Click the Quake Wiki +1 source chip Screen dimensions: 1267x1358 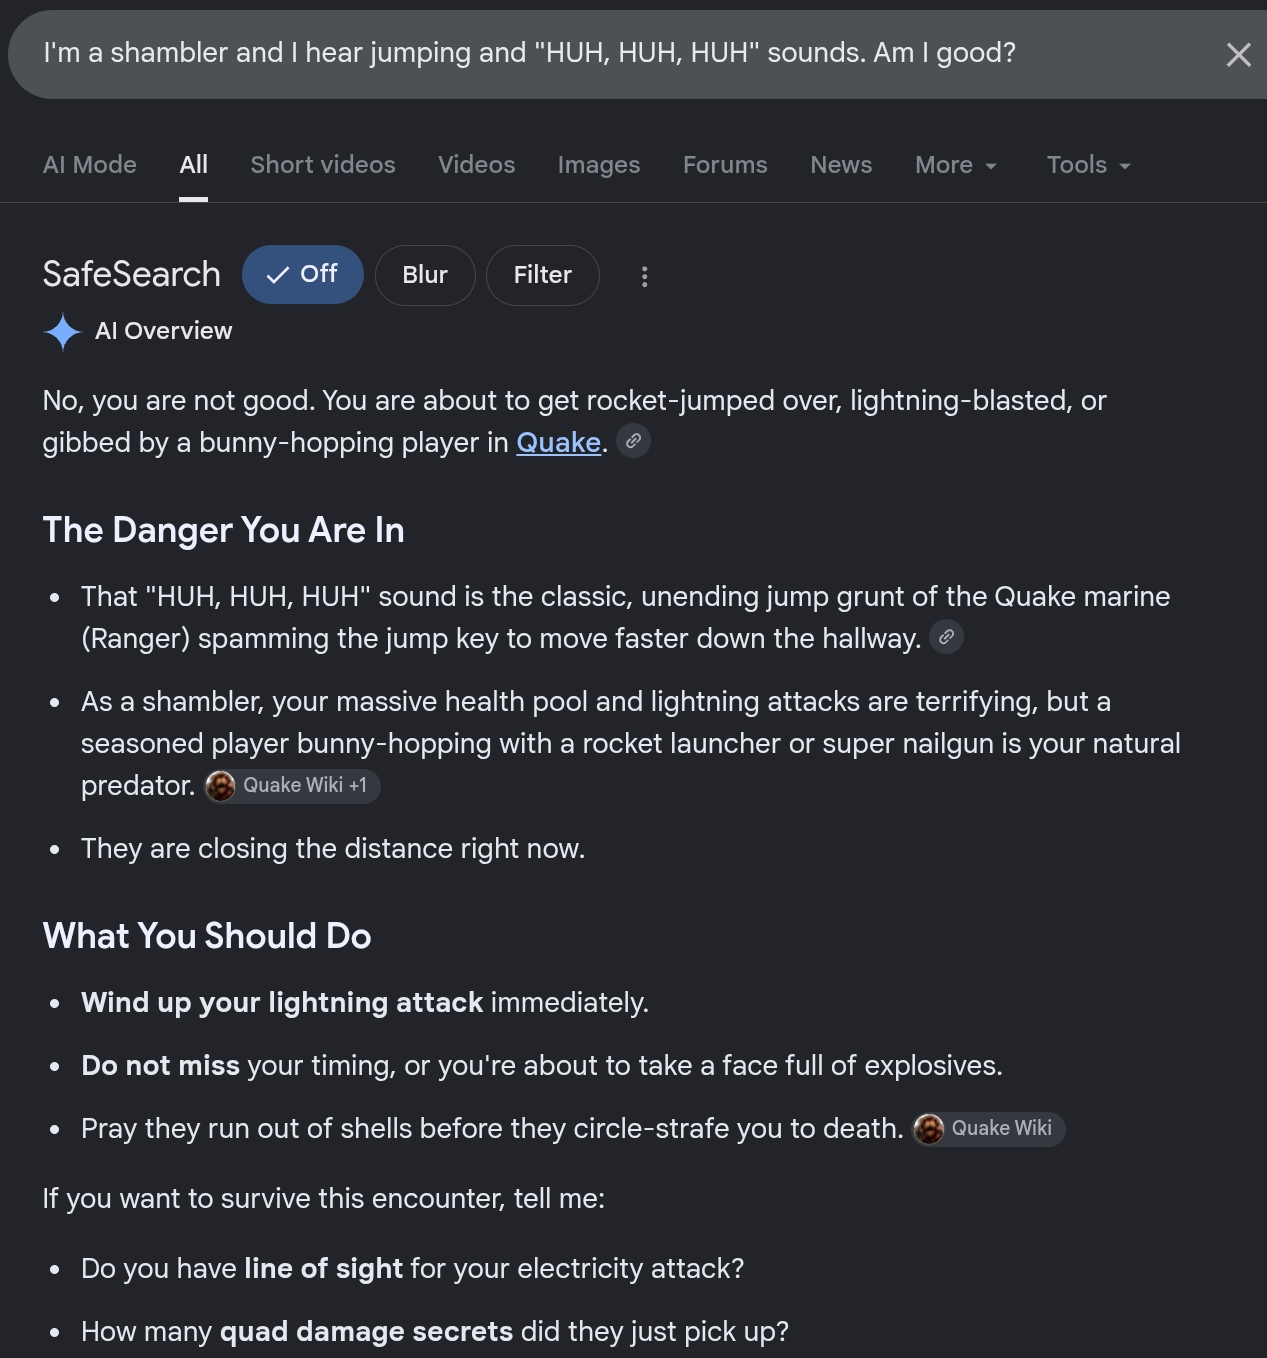292,786
